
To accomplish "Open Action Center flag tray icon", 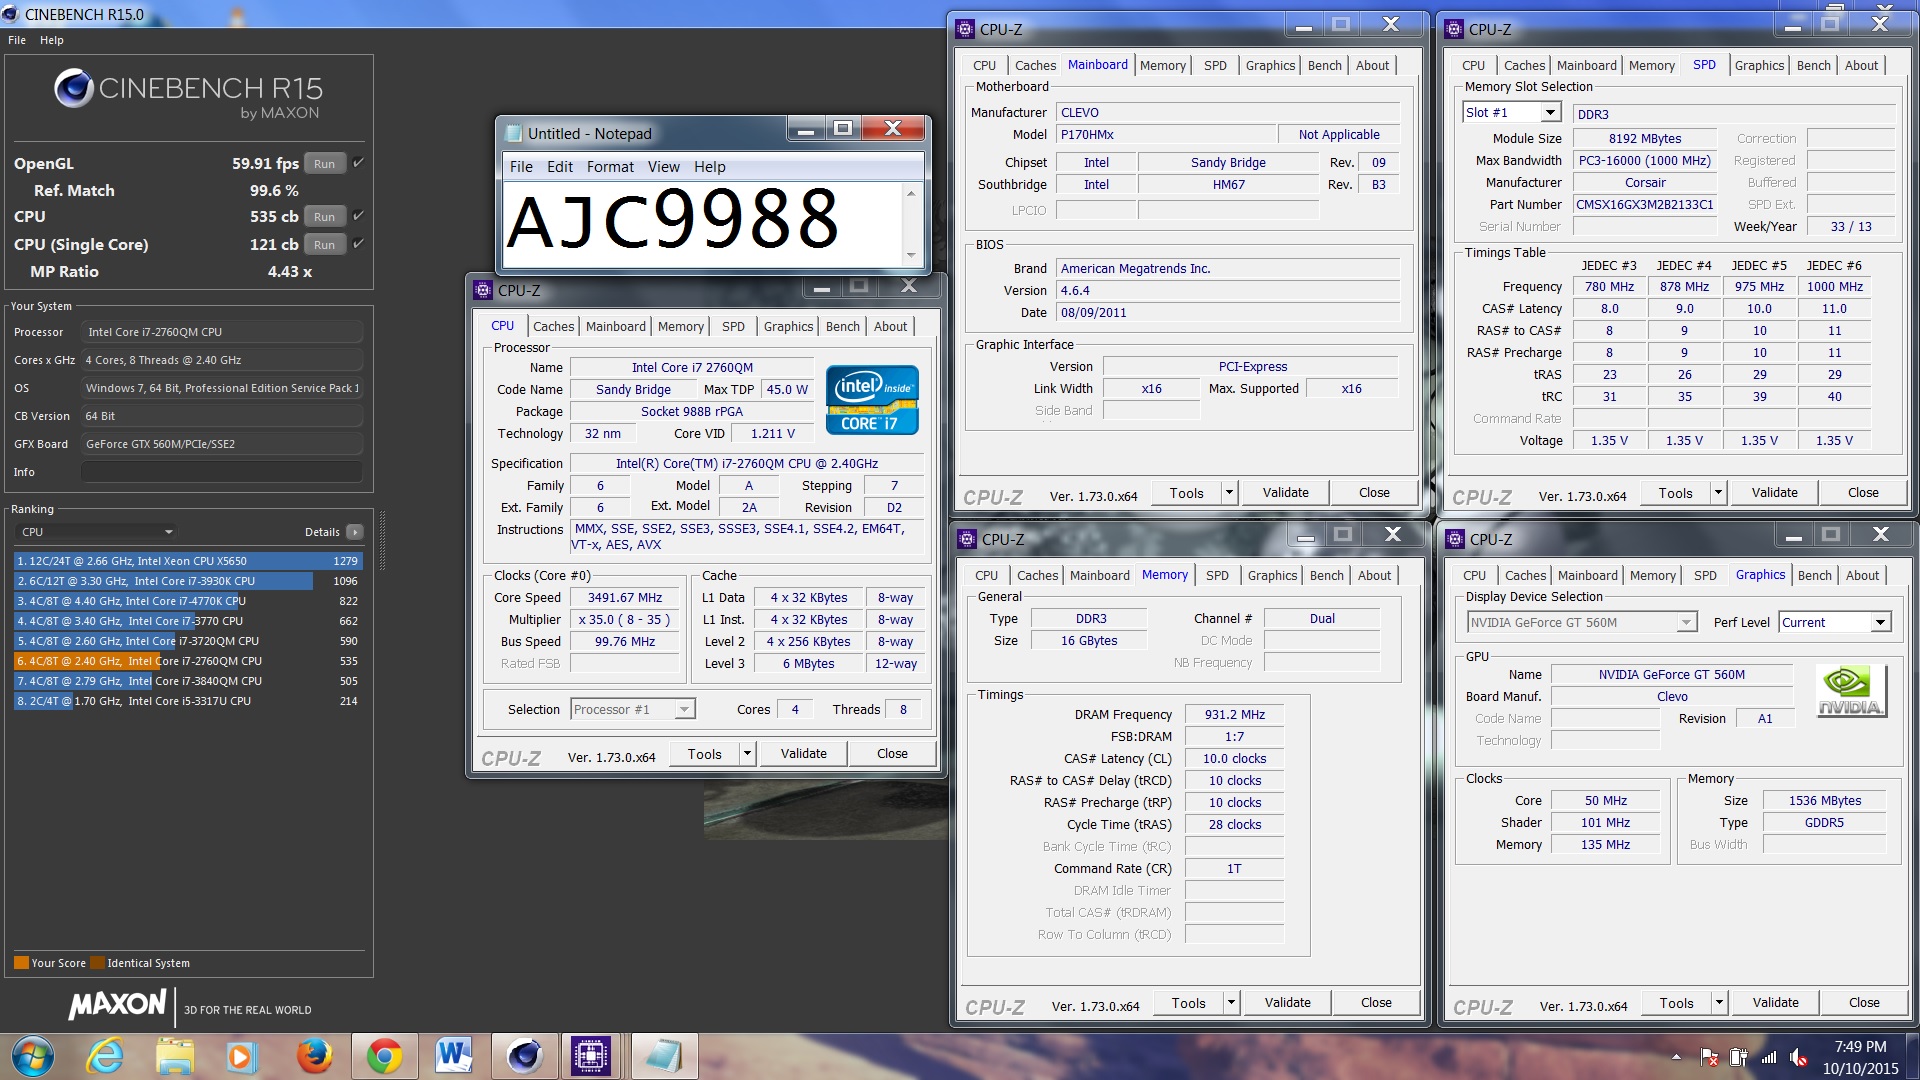I will 1709,1057.
